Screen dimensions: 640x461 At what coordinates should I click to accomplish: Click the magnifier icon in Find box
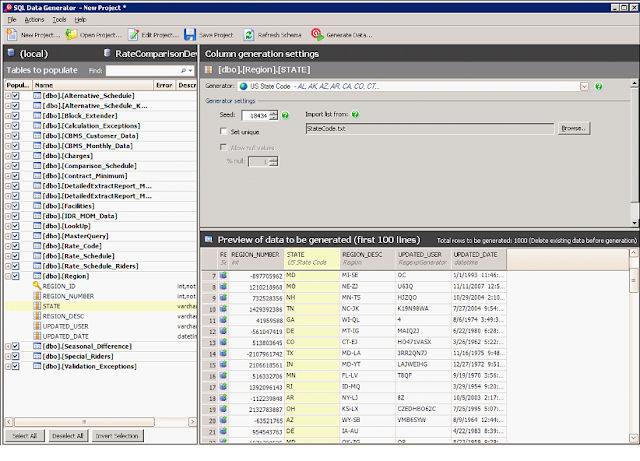pyautogui.click(x=183, y=70)
